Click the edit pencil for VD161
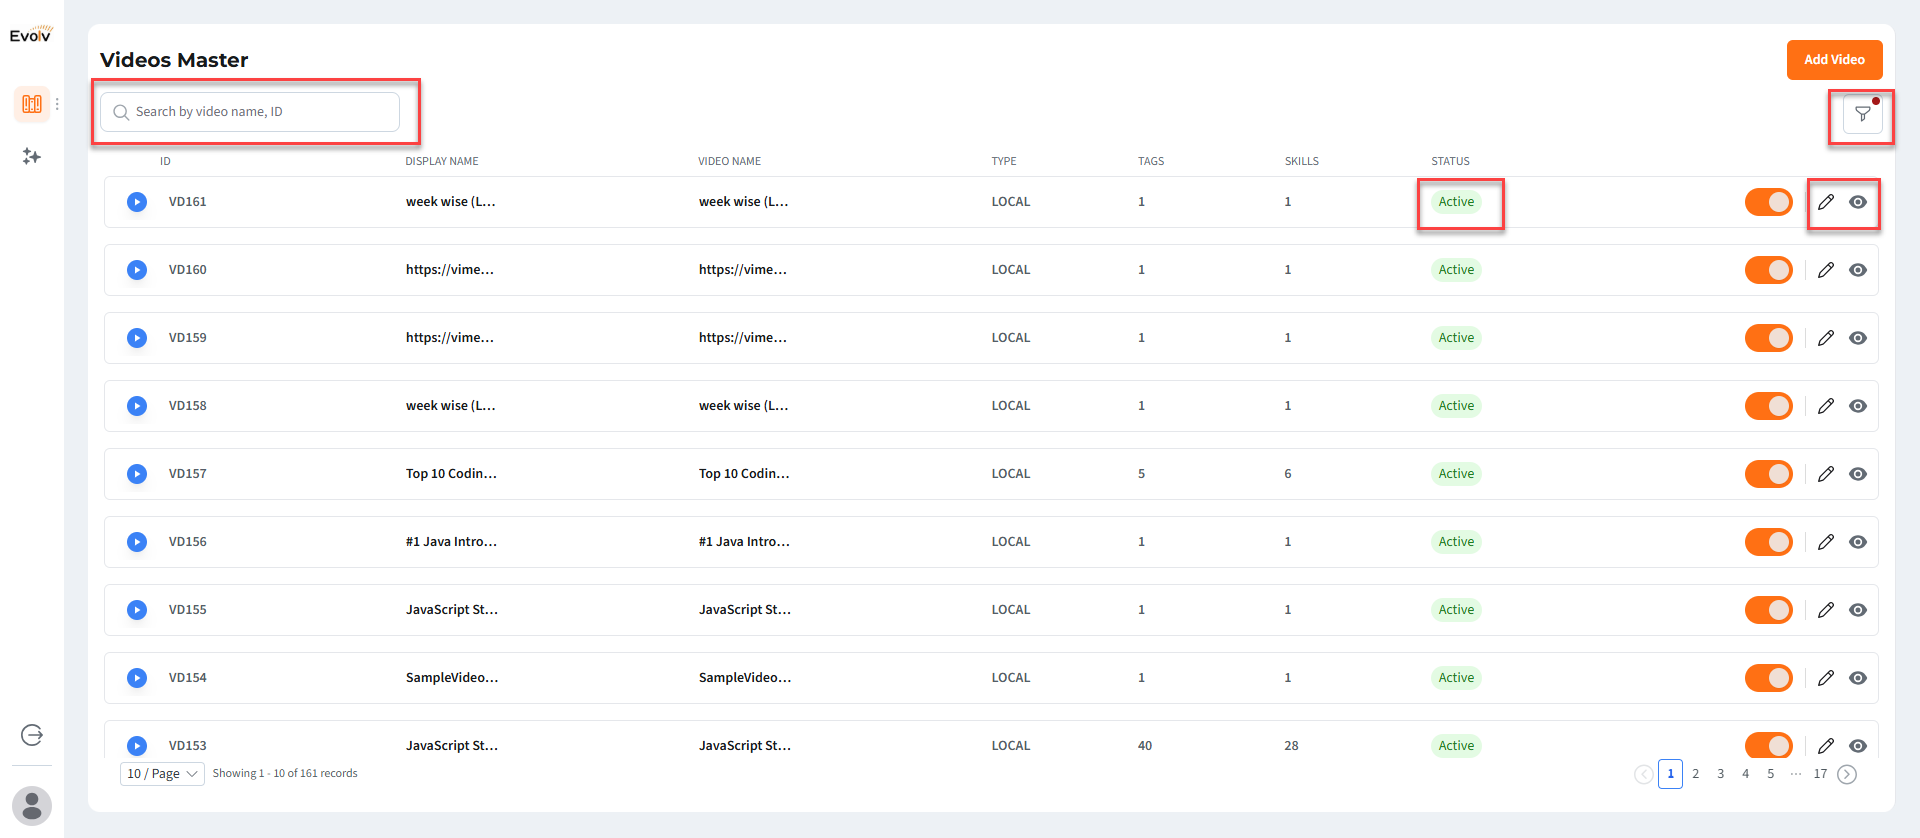 (x=1826, y=202)
